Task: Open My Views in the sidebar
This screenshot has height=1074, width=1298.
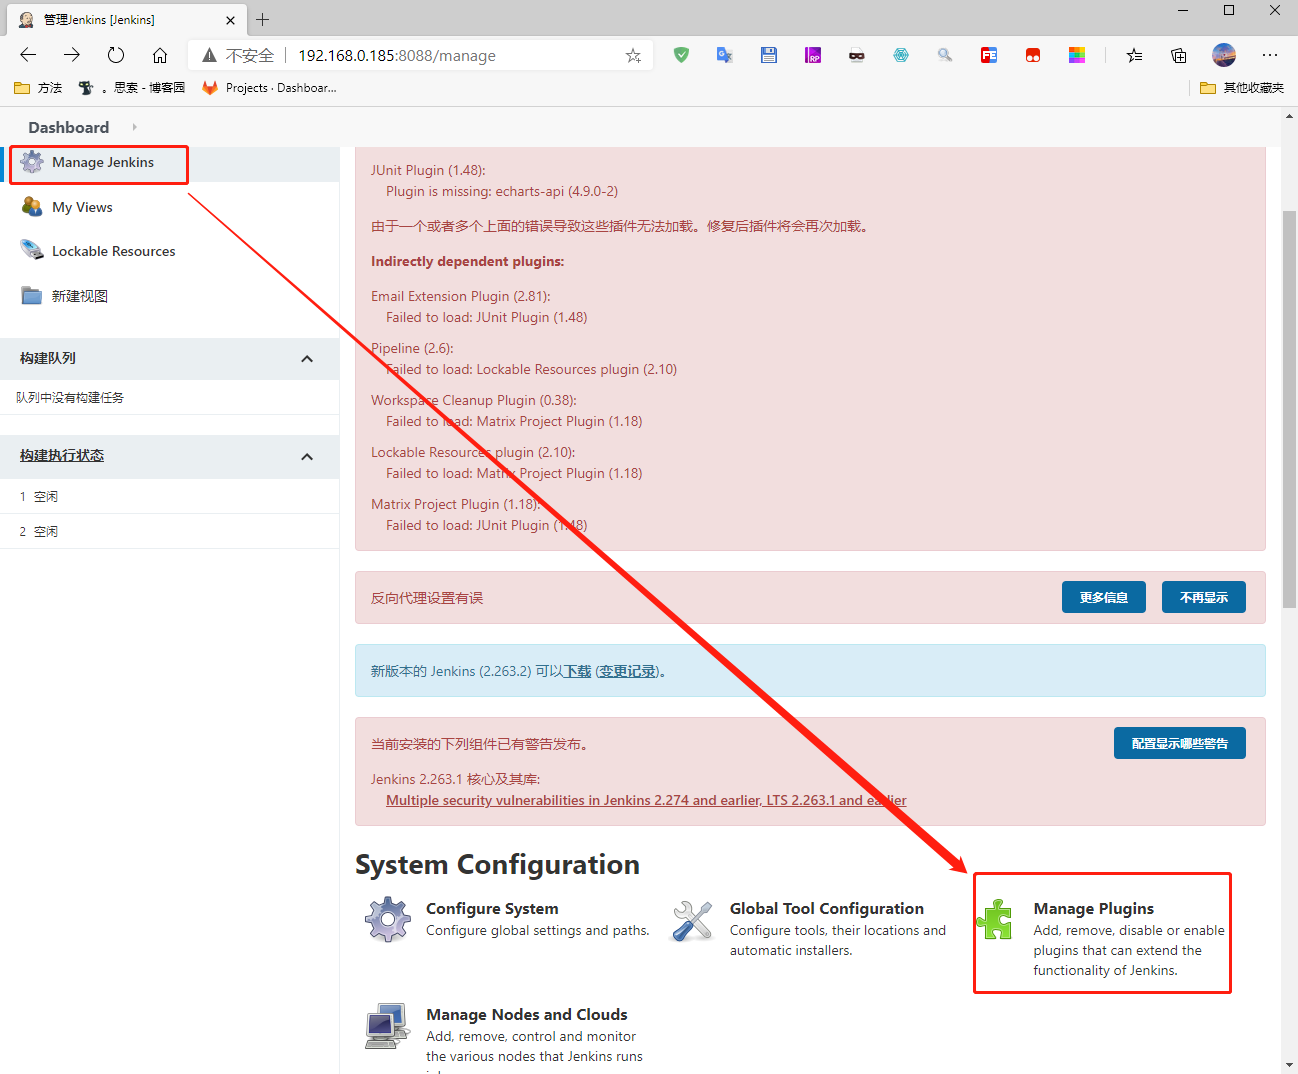Action: click(x=82, y=207)
